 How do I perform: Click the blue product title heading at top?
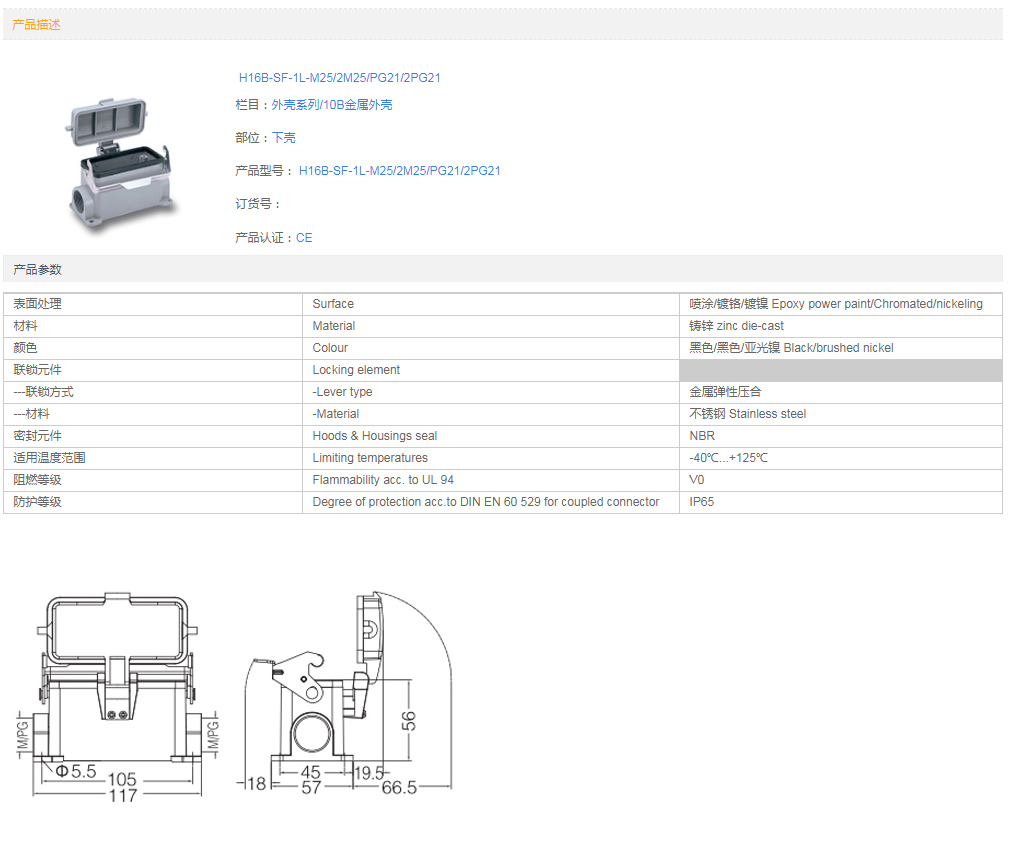[339, 78]
